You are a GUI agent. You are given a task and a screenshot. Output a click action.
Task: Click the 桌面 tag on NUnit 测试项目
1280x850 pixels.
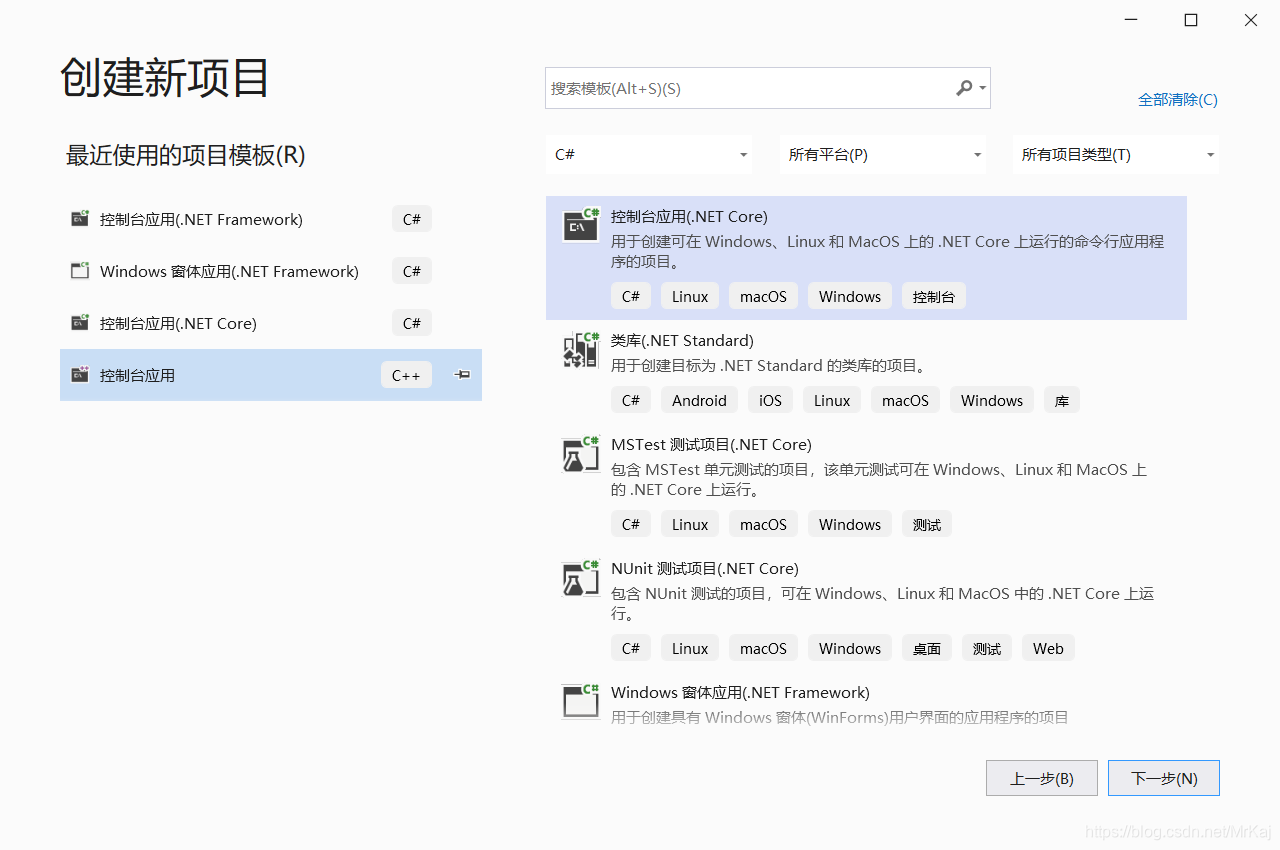pyautogui.click(x=927, y=648)
